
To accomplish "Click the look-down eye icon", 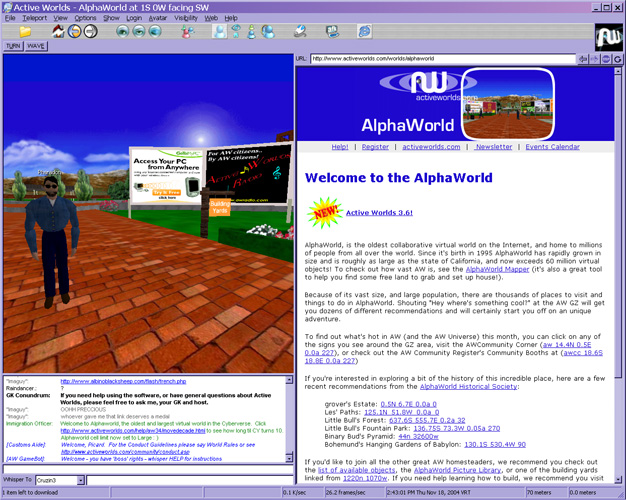I will pyautogui.click(x=155, y=32).
